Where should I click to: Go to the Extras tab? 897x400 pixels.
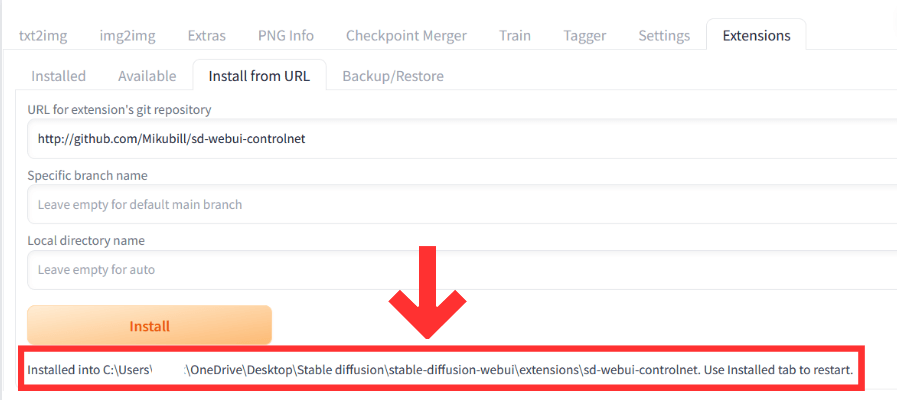point(207,35)
